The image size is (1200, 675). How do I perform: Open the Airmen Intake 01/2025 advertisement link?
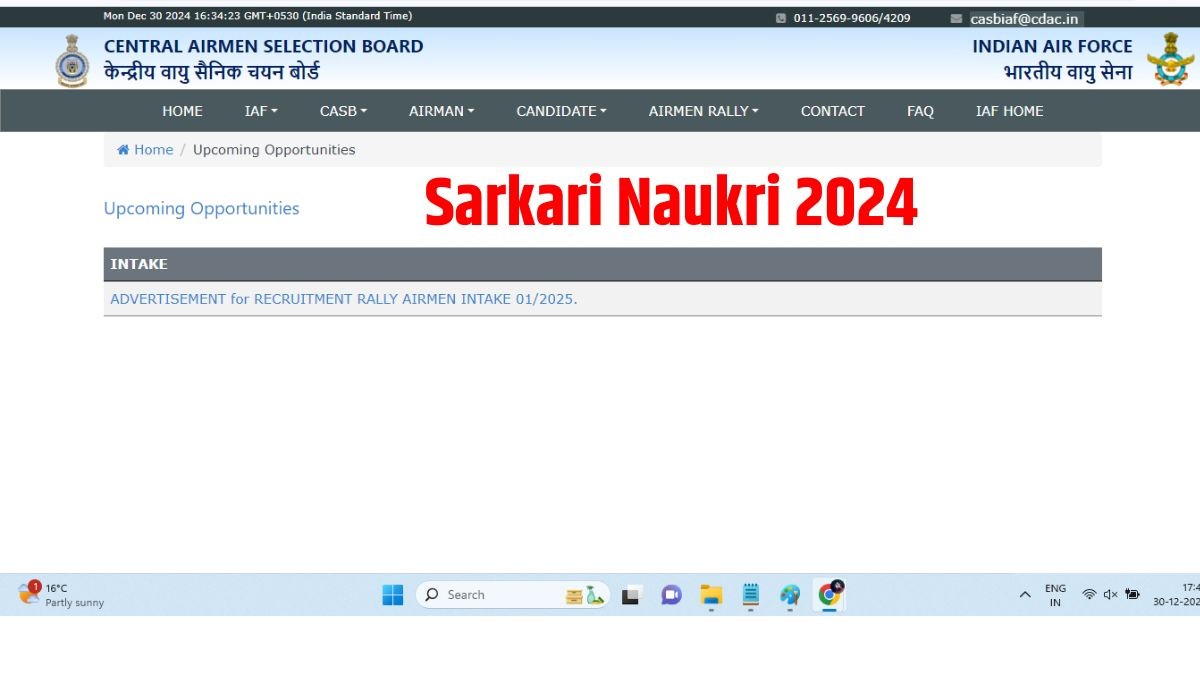tap(343, 299)
